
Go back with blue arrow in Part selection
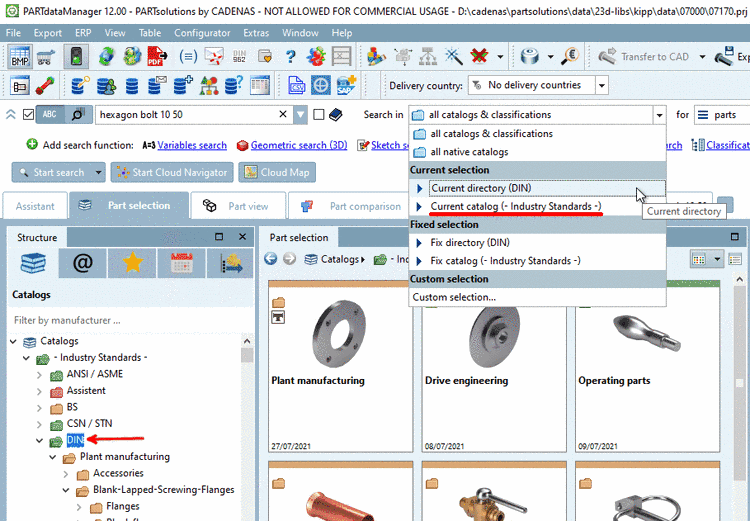click(271, 259)
